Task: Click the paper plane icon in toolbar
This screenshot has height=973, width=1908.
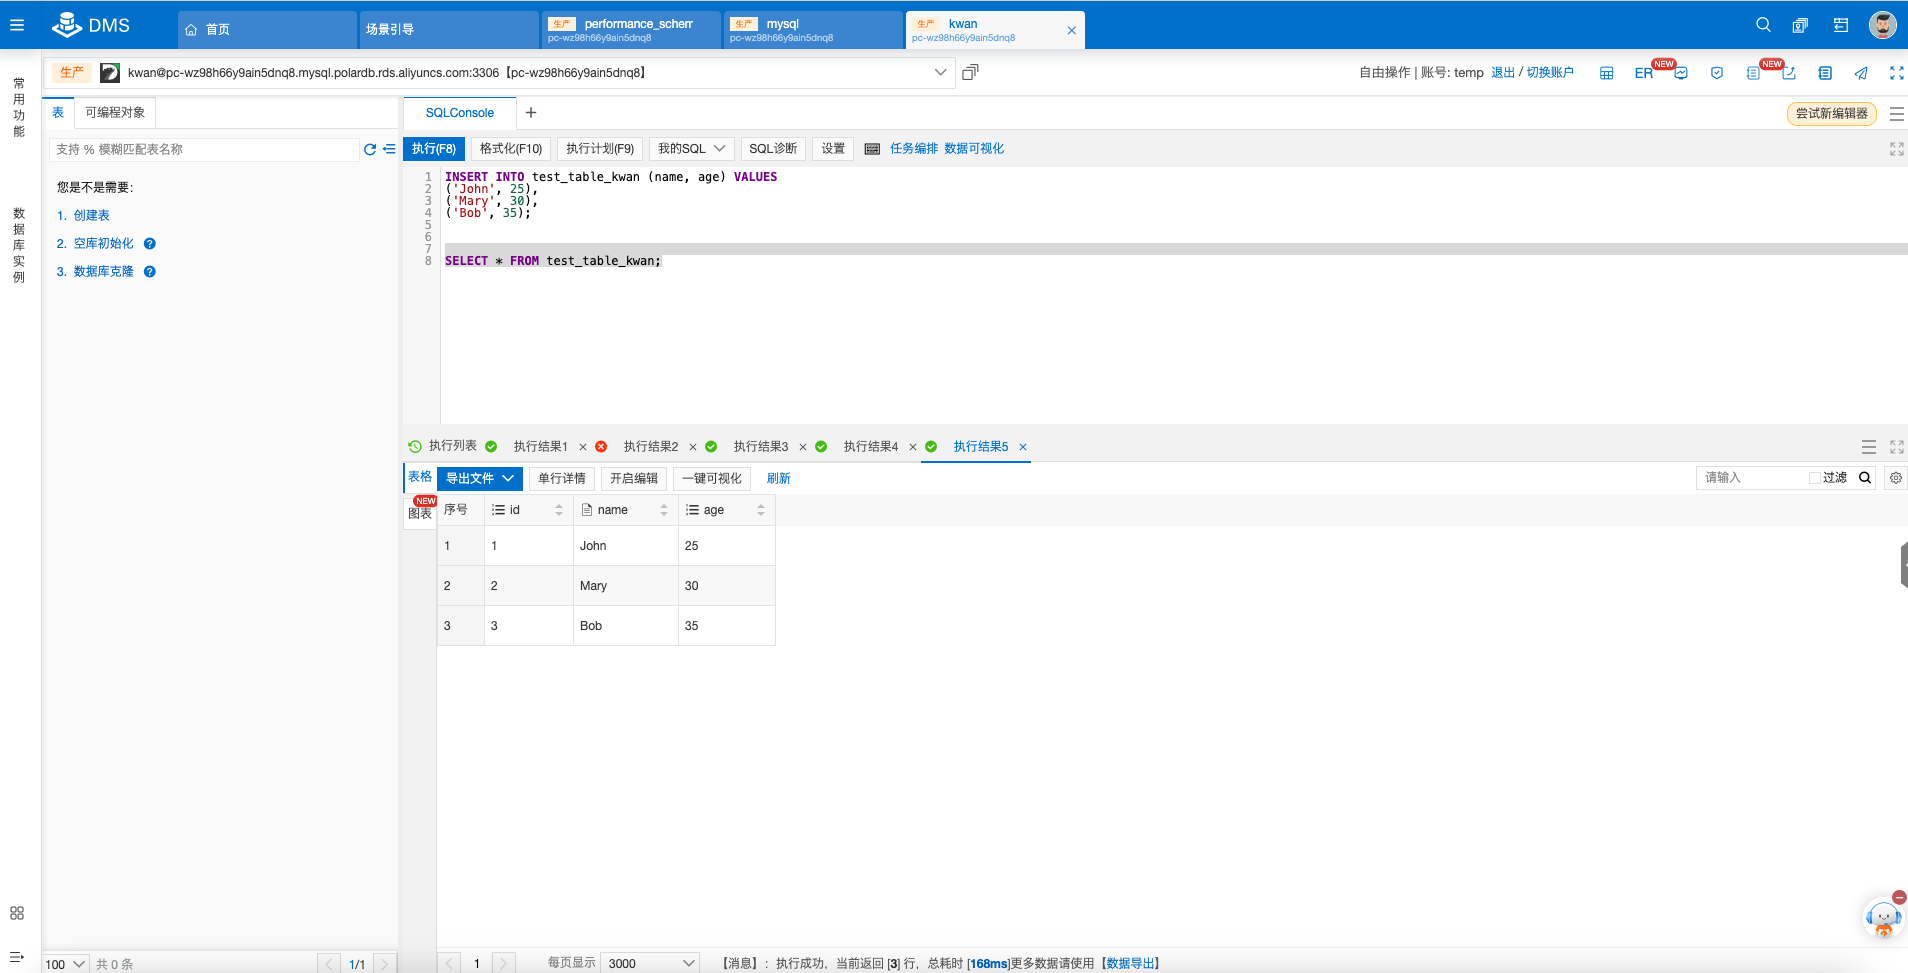Action: (x=1861, y=73)
